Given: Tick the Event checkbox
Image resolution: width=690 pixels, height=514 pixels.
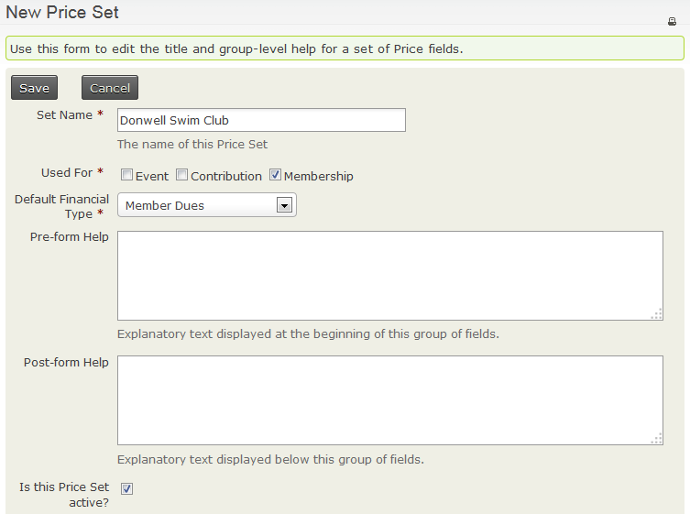Looking at the screenshot, I should click(x=127, y=175).
